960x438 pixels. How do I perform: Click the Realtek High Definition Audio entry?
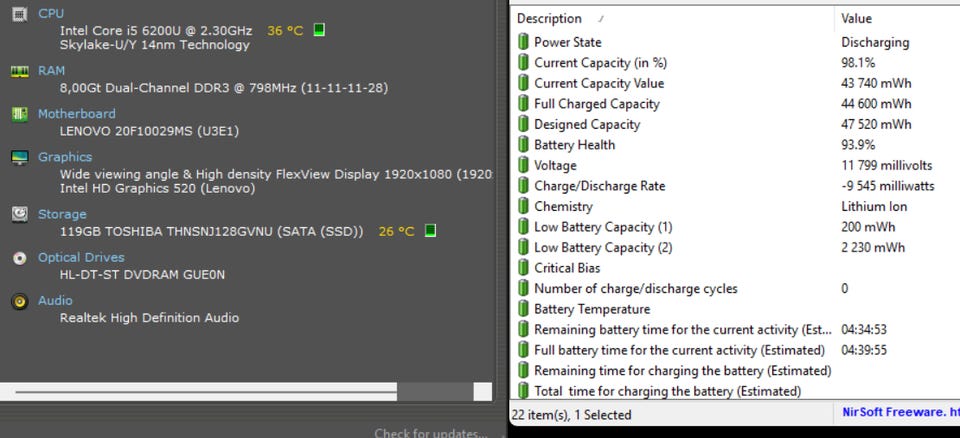pos(149,318)
